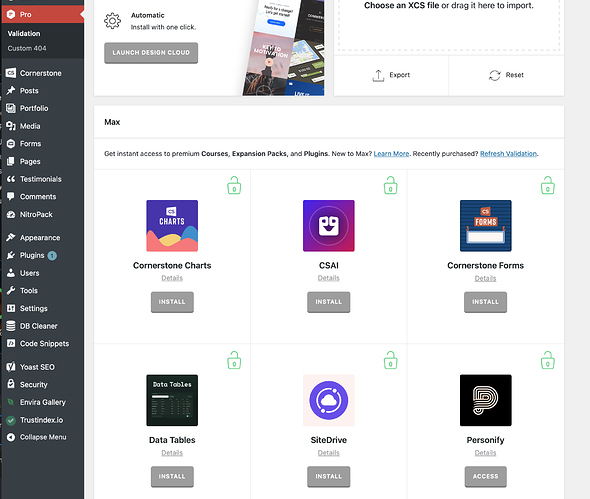Click the Users person icon
Screen dimensions: 590x499
click(x=11, y=273)
